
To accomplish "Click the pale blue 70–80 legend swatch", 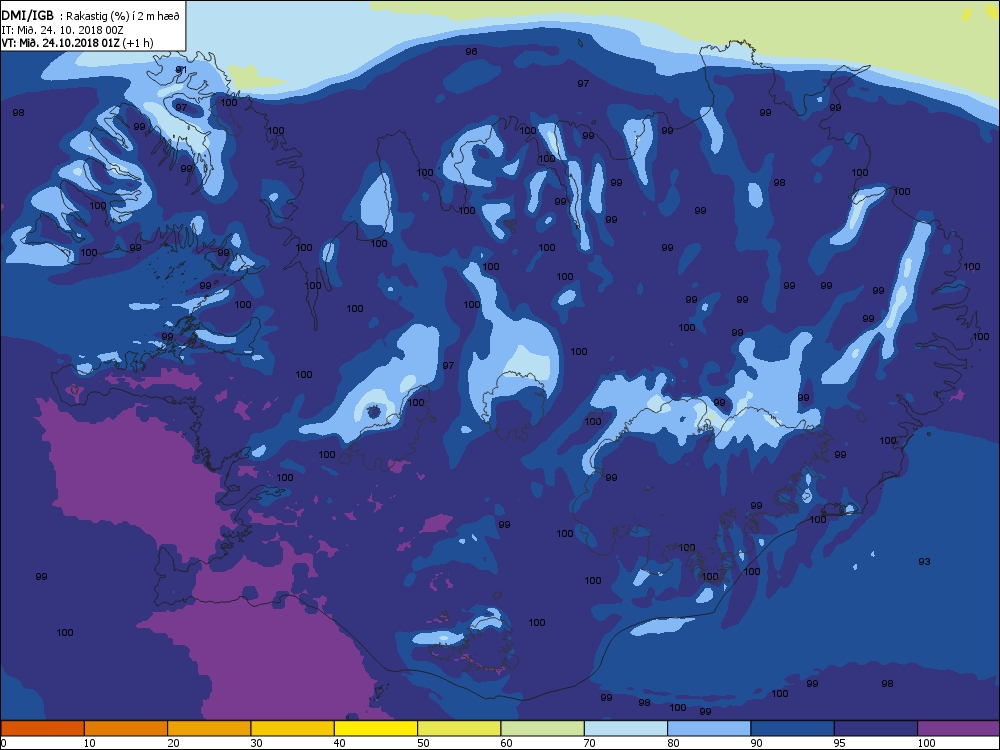I will (626, 728).
